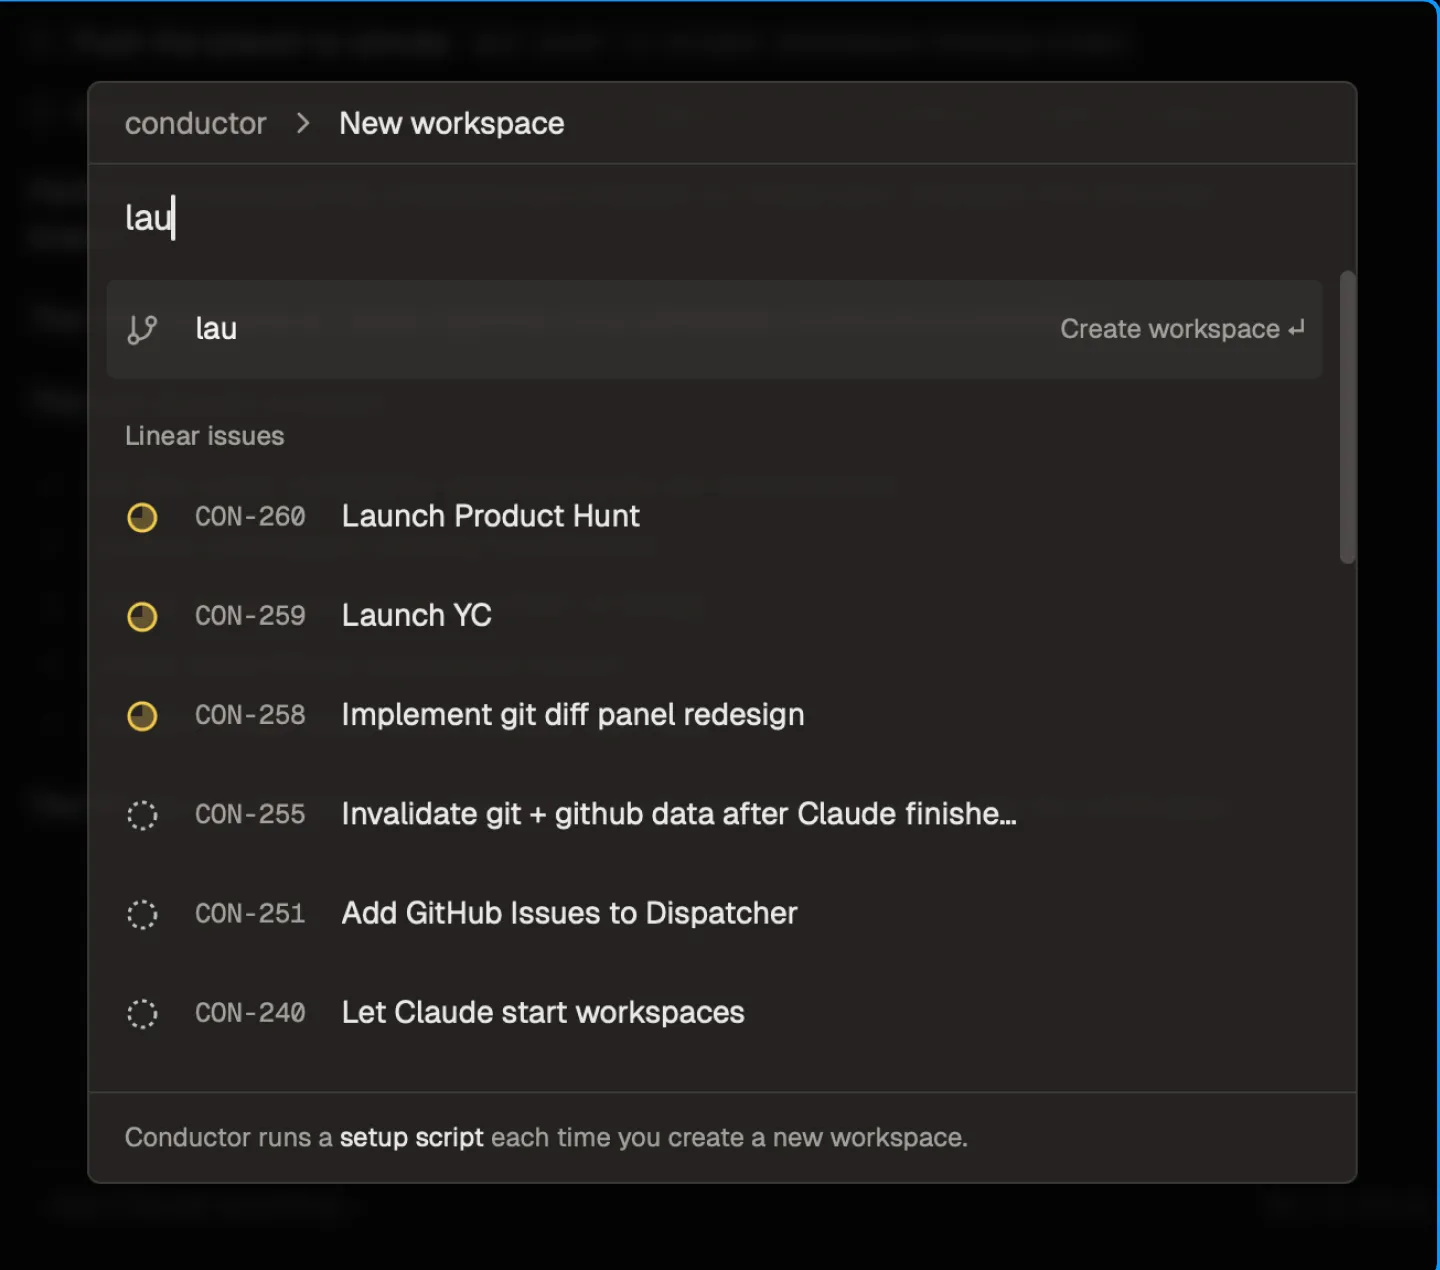This screenshot has height=1270, width=1440.
Task: Click the CON-240 issue identifier
Action: [x=250, y=1012]
